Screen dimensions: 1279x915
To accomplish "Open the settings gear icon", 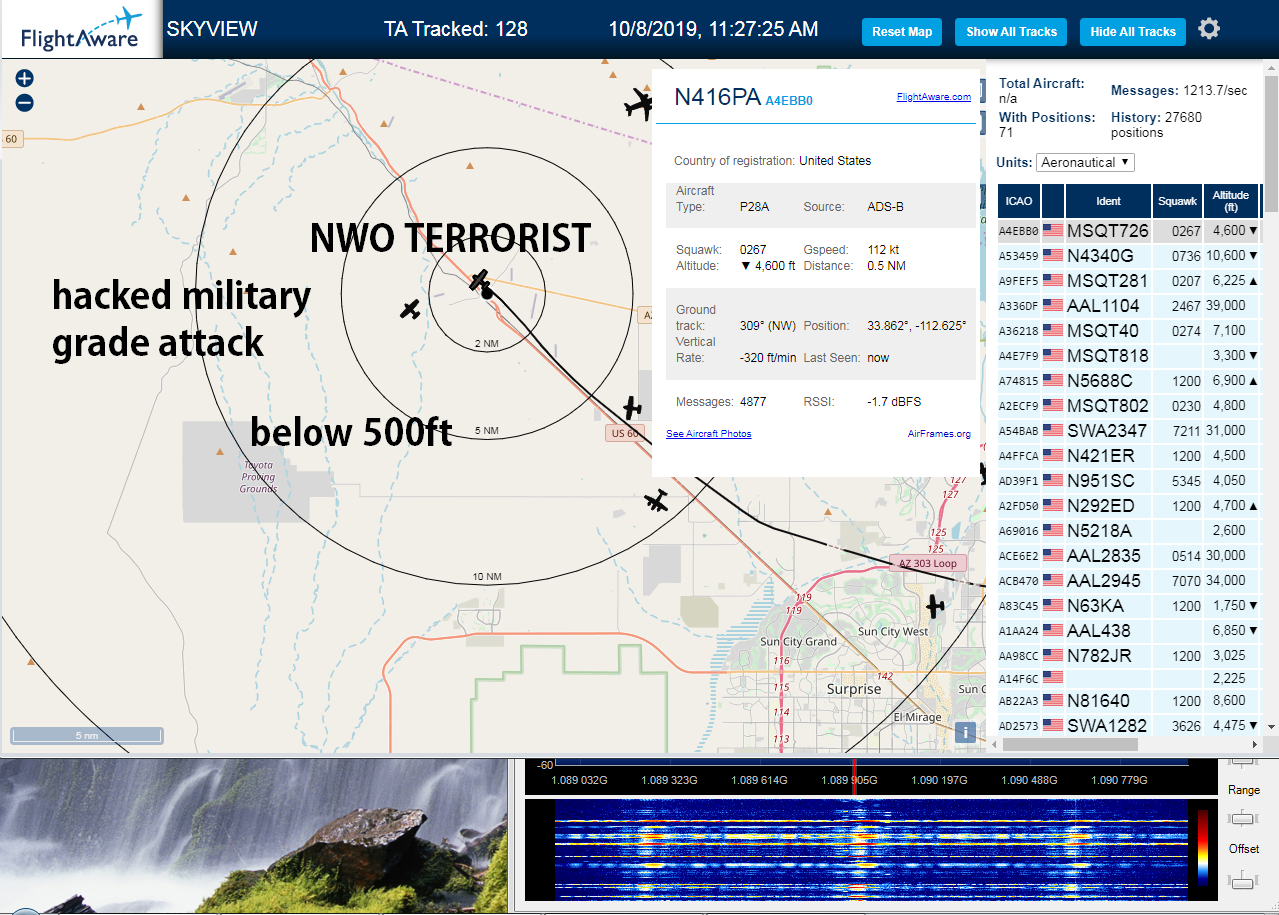I will coord(1209,29).
